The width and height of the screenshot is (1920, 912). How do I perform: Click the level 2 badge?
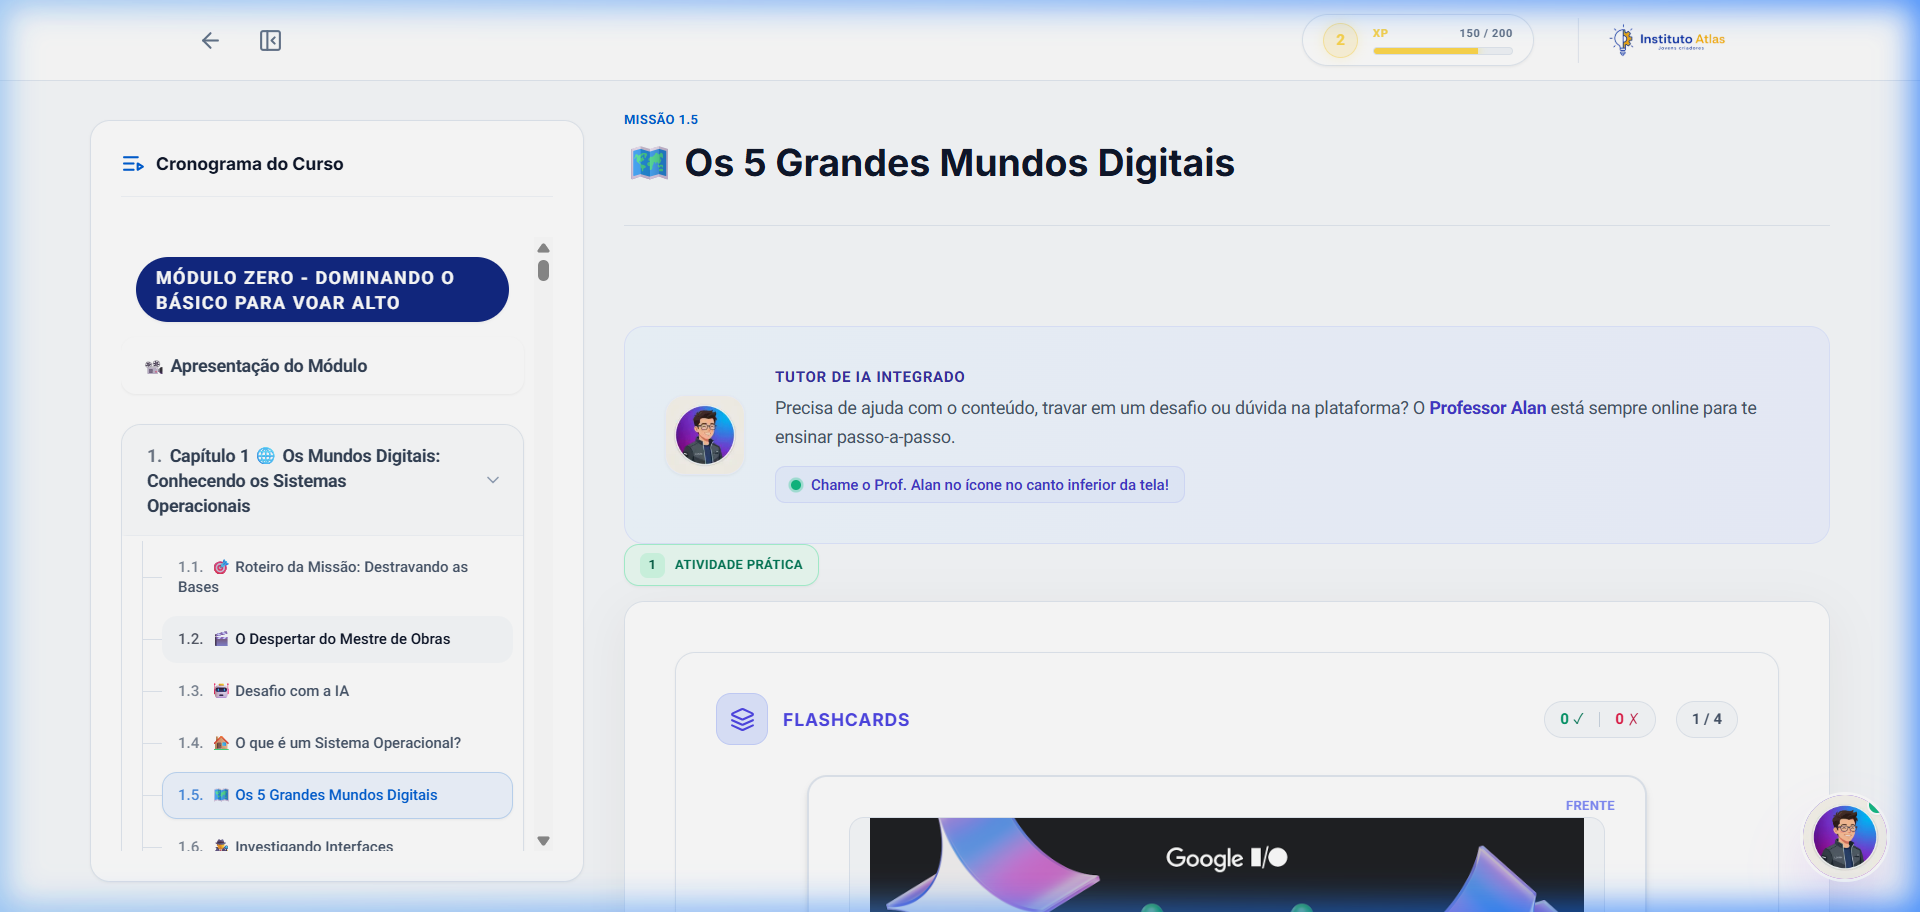point(1340,40)
